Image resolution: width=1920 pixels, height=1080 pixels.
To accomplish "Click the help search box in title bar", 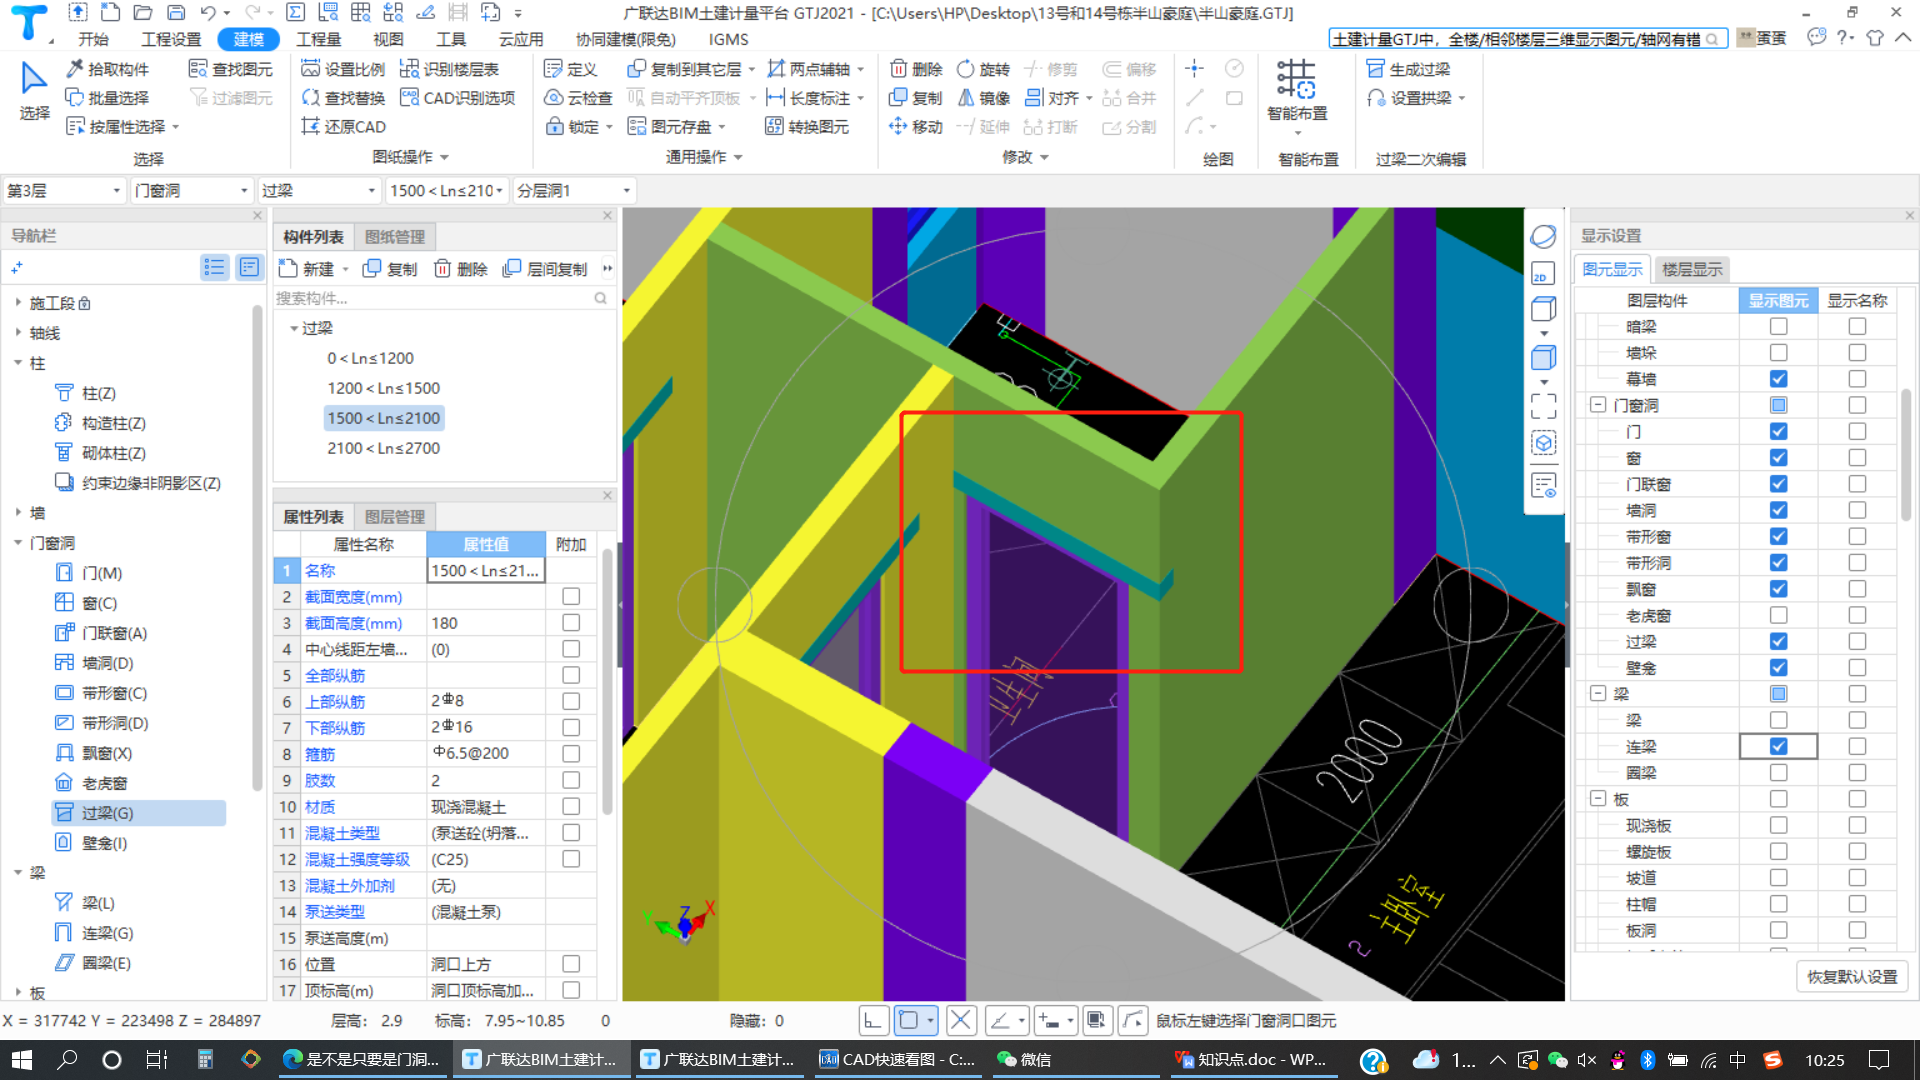I will coord(1526,39).
